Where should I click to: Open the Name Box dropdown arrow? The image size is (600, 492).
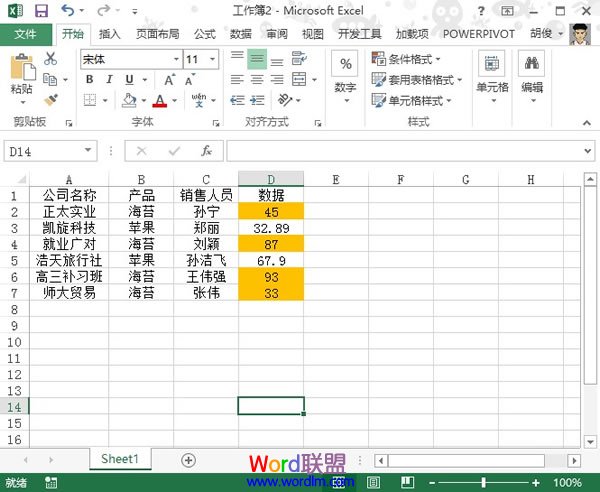click(88, 150)
